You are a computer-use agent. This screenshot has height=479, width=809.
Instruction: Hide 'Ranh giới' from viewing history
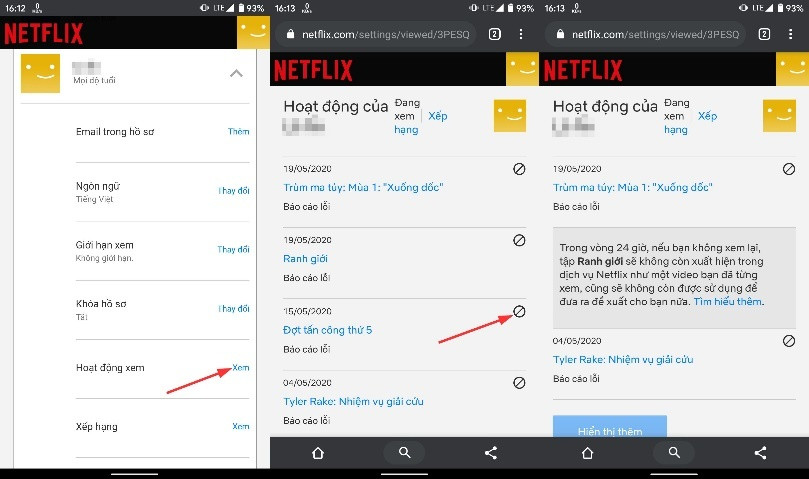519,240
